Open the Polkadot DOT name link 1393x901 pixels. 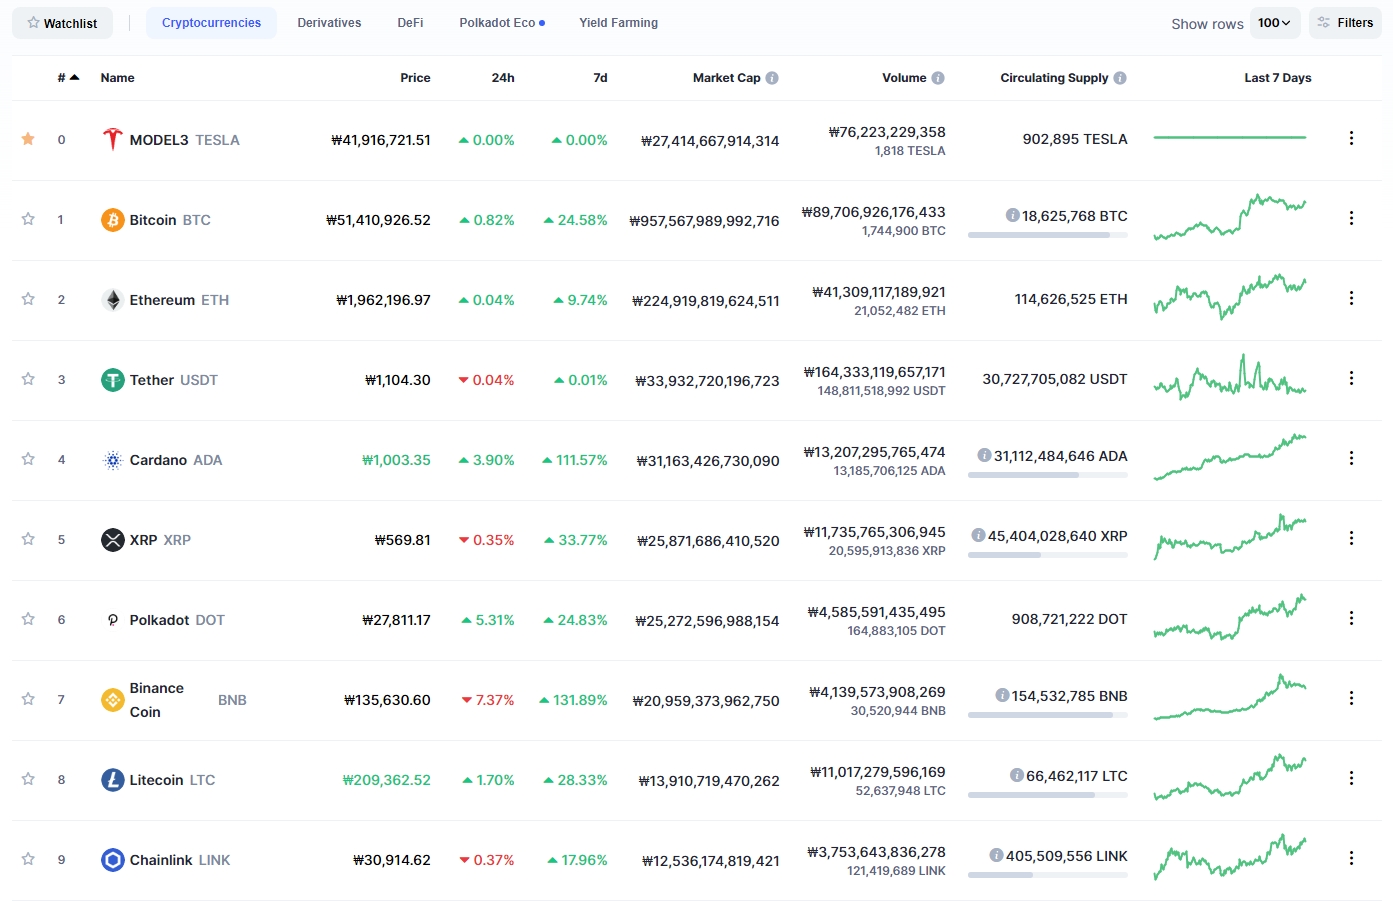(x=177, y=620)
